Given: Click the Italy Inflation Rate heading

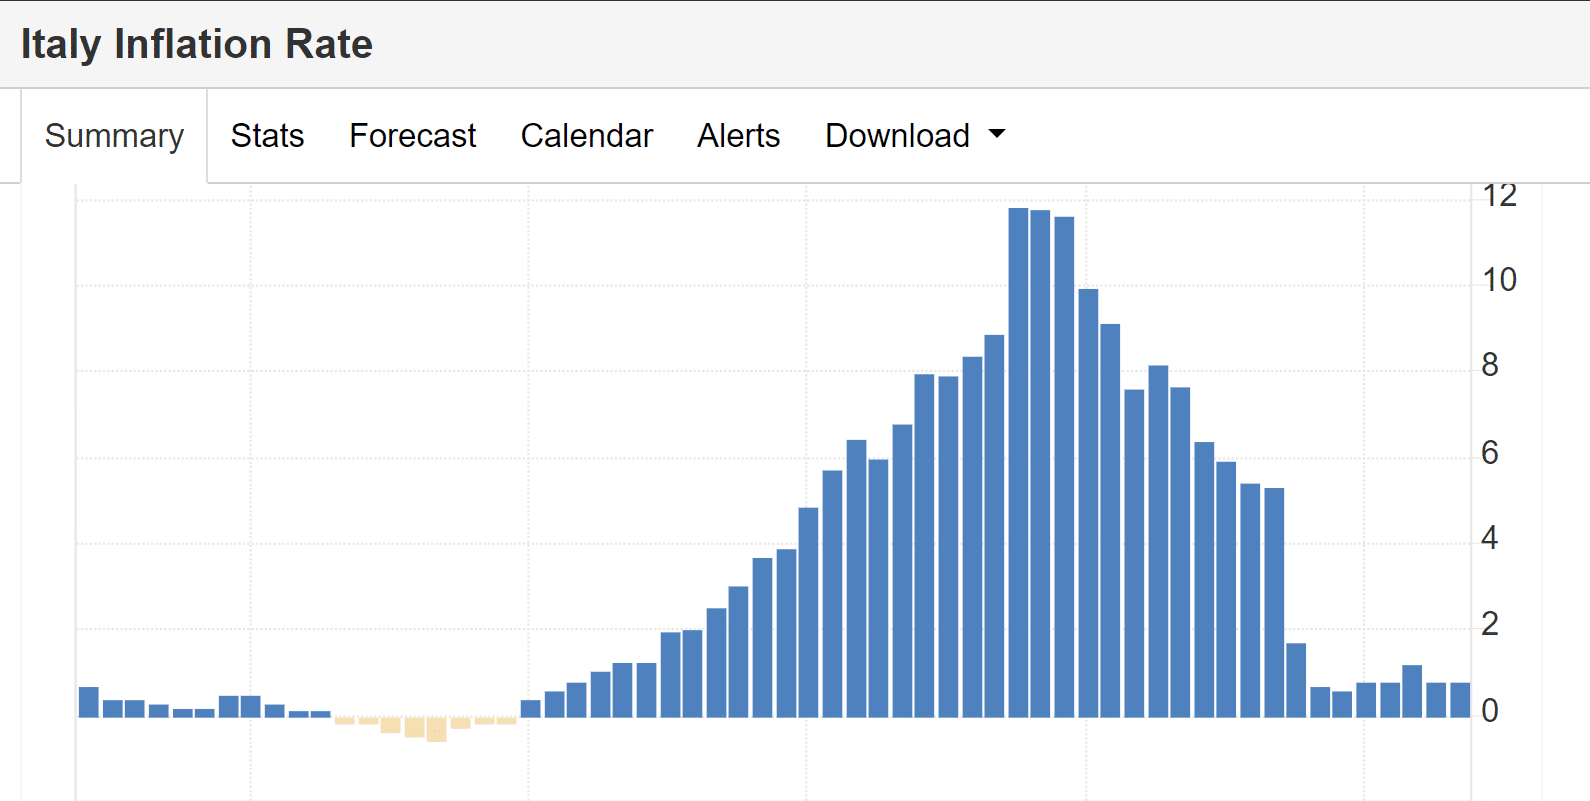Looking at the screenshot, I should tap(197, 44).
